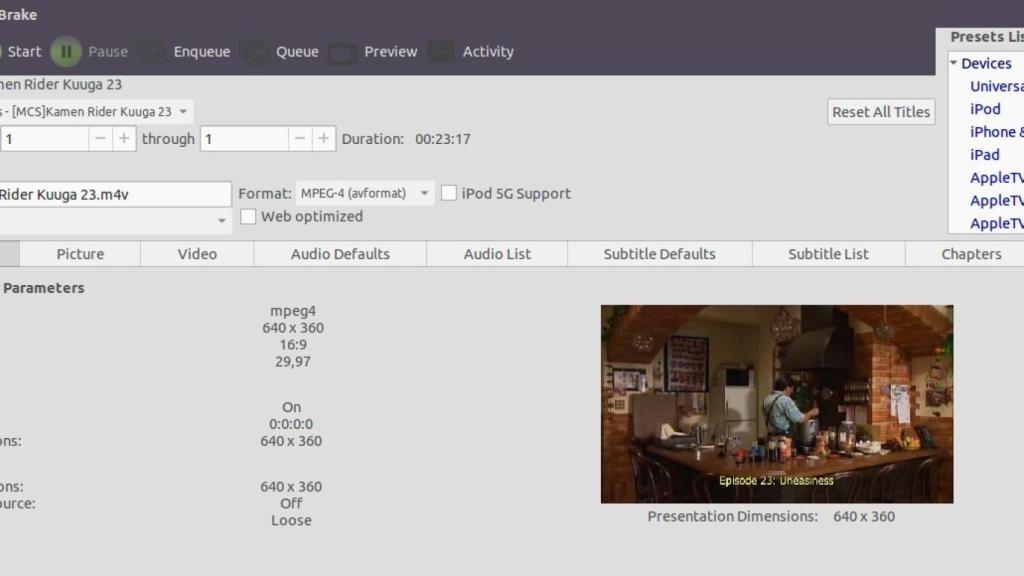Click the Reset All Titles button
1024x576 pixels.
point(881,112)
